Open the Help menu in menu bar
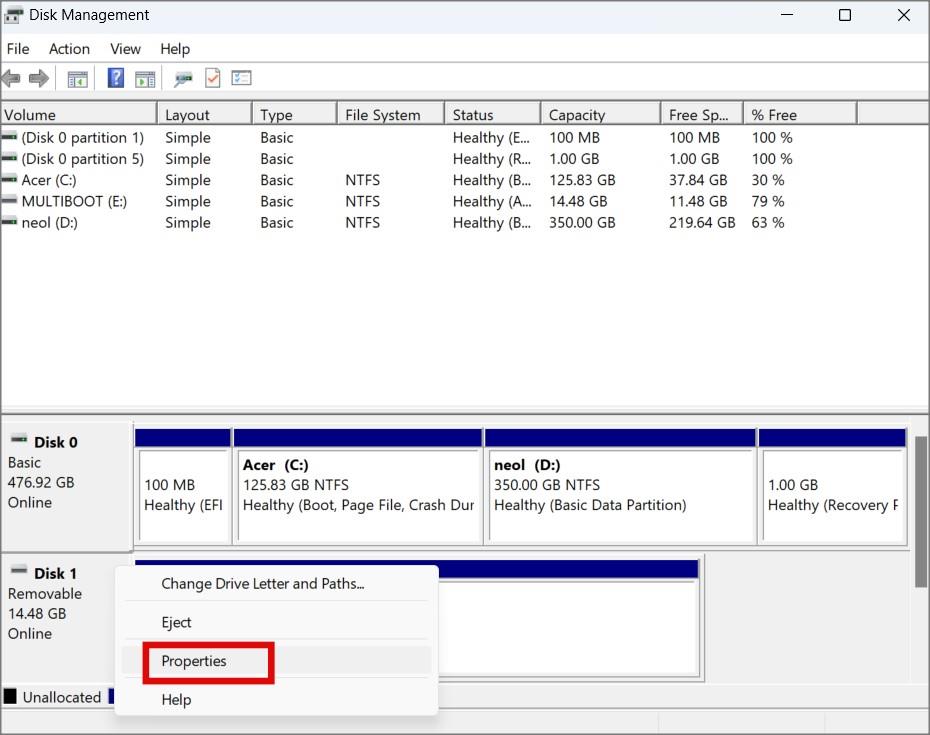 click(175, 49)
